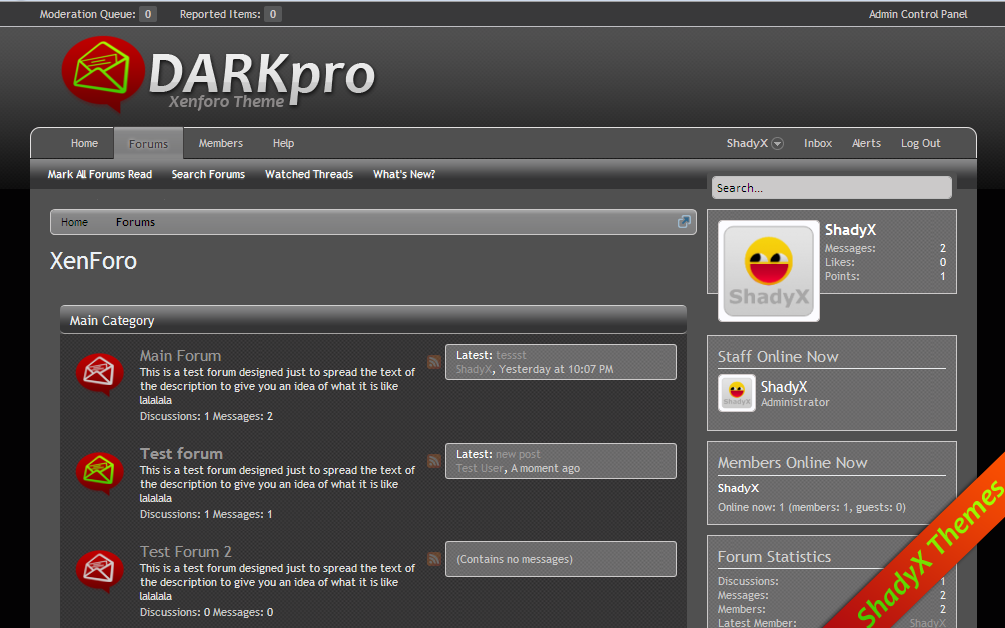Click the Forums breadcrumb
Viewport: 1005px width, 628px height.
coord(135,222)
